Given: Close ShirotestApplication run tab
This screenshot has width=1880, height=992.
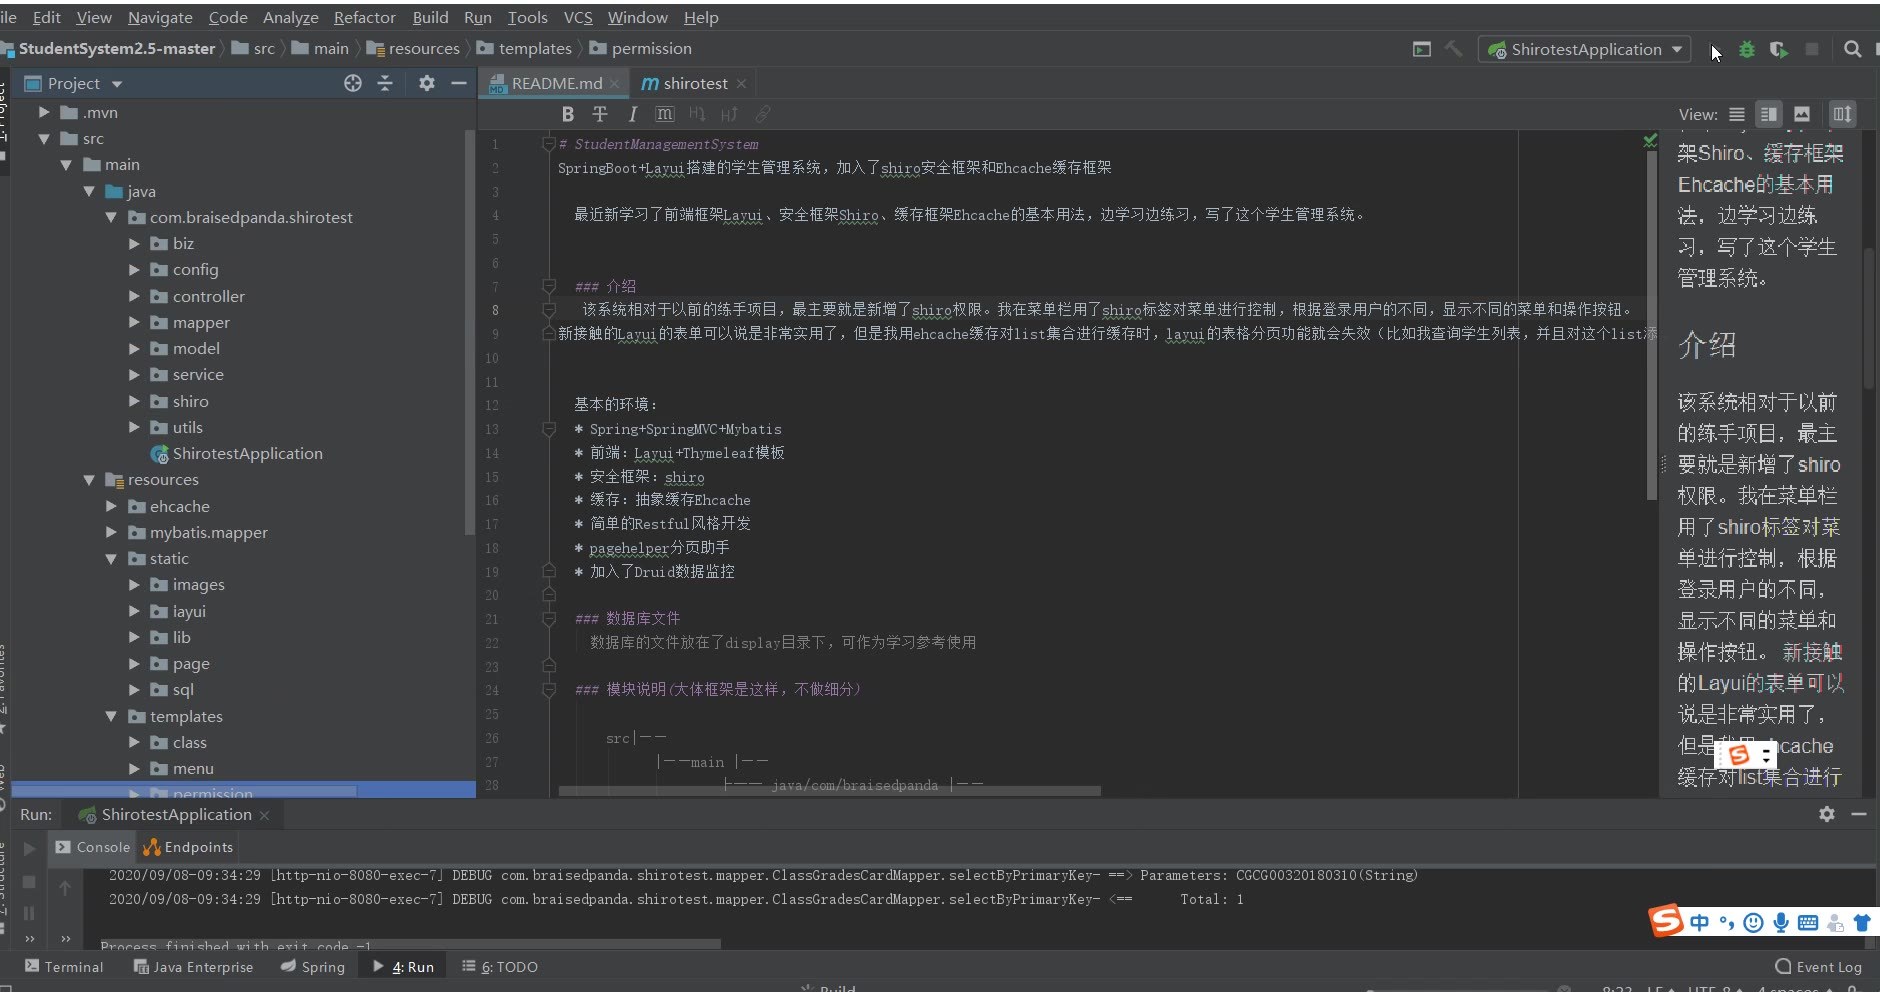Looking at the screenshot, I should coord(264,815).
